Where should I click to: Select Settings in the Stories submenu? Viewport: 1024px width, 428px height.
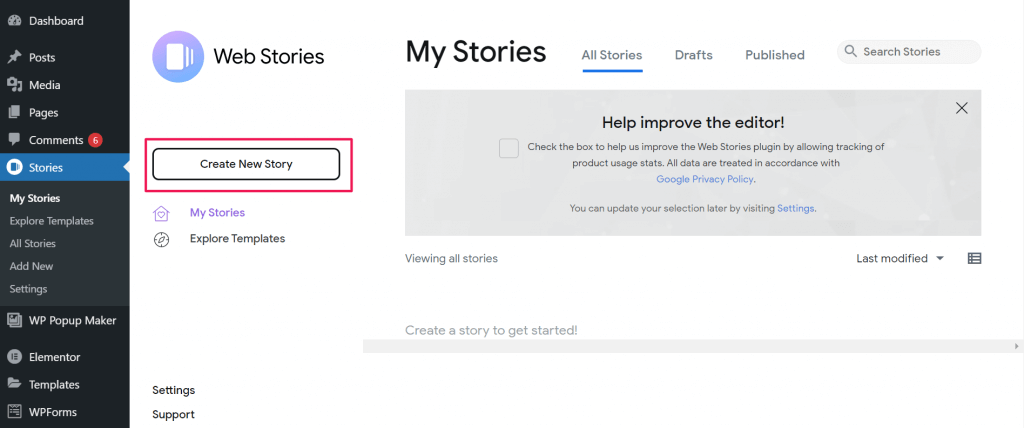[x=28, y=289]
